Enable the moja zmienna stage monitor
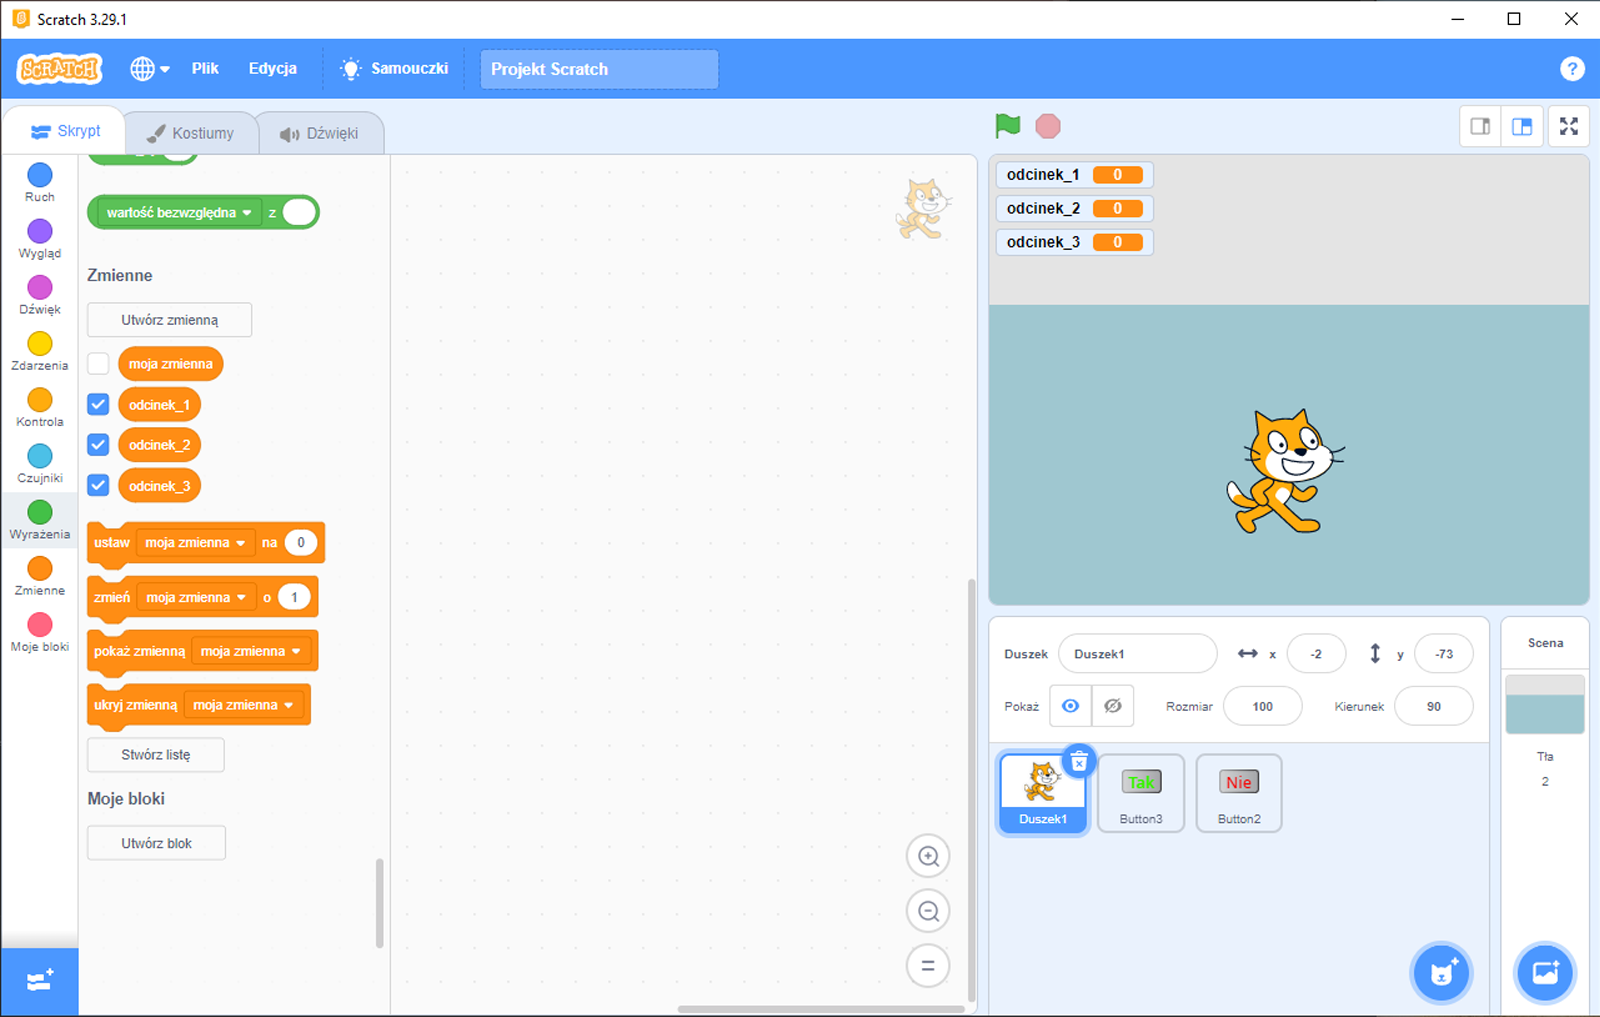Viewport: 1600px width, 1017px height. (97, 363)
